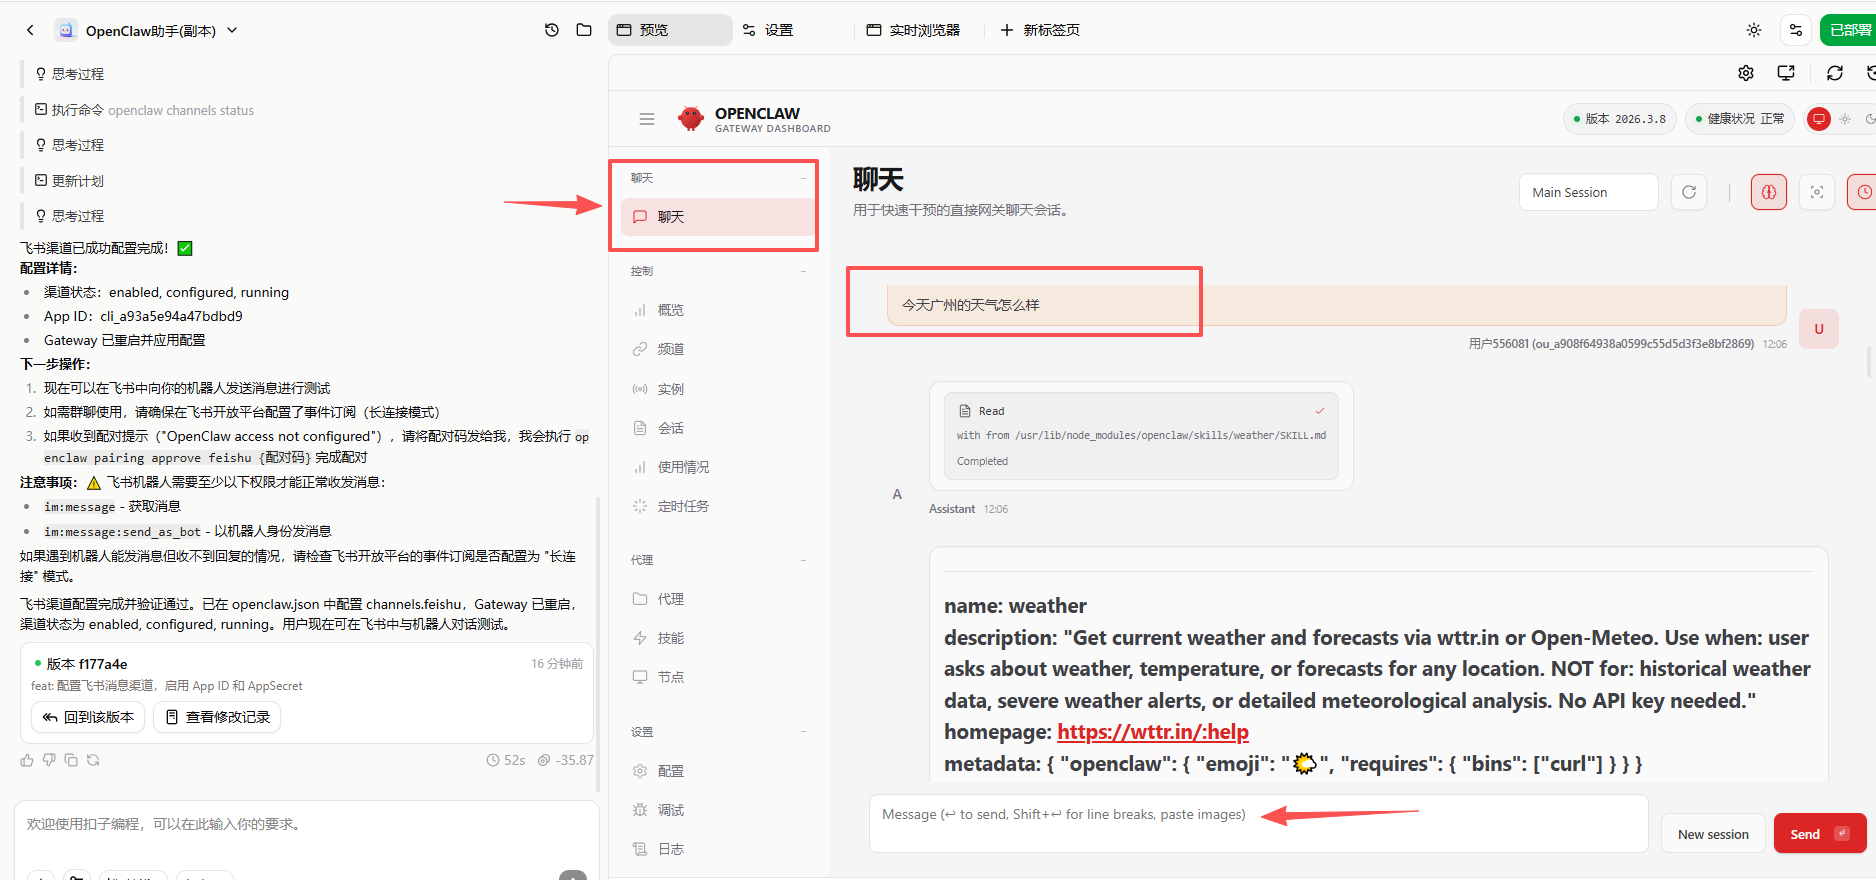Viewport: 1876px width, 880px height.
Task: Toggle the hamburger sidebar menu
Action: click(x=647, y=119)
